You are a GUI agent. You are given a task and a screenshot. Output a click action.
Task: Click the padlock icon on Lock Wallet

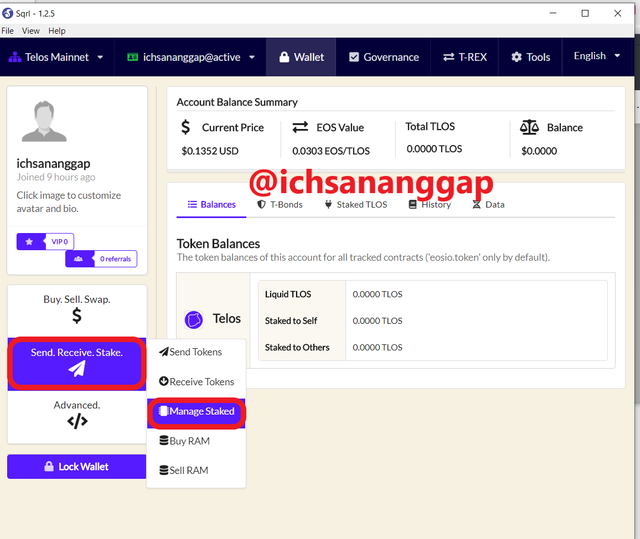click(x=49, y=466)
